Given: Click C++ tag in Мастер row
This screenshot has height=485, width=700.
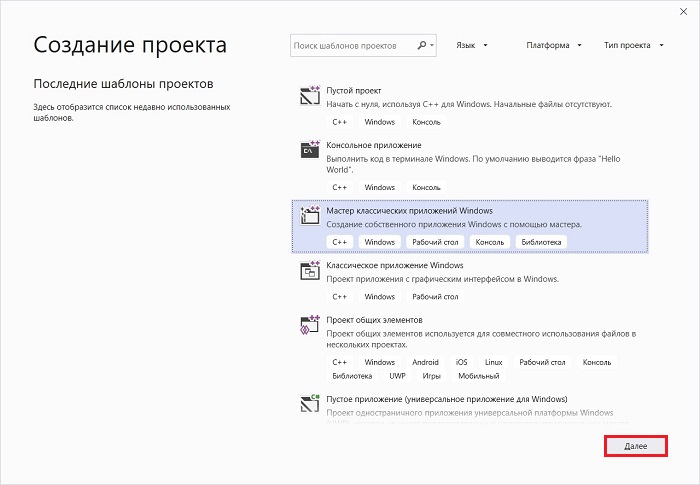Looking at the screenshot, I should 339,242.
